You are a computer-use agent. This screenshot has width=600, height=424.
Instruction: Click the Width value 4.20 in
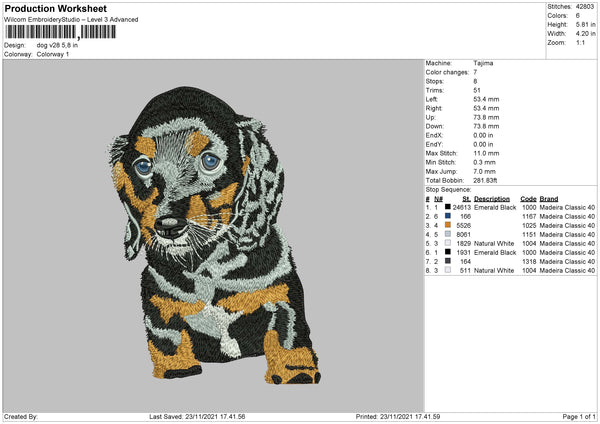point(585,34)
